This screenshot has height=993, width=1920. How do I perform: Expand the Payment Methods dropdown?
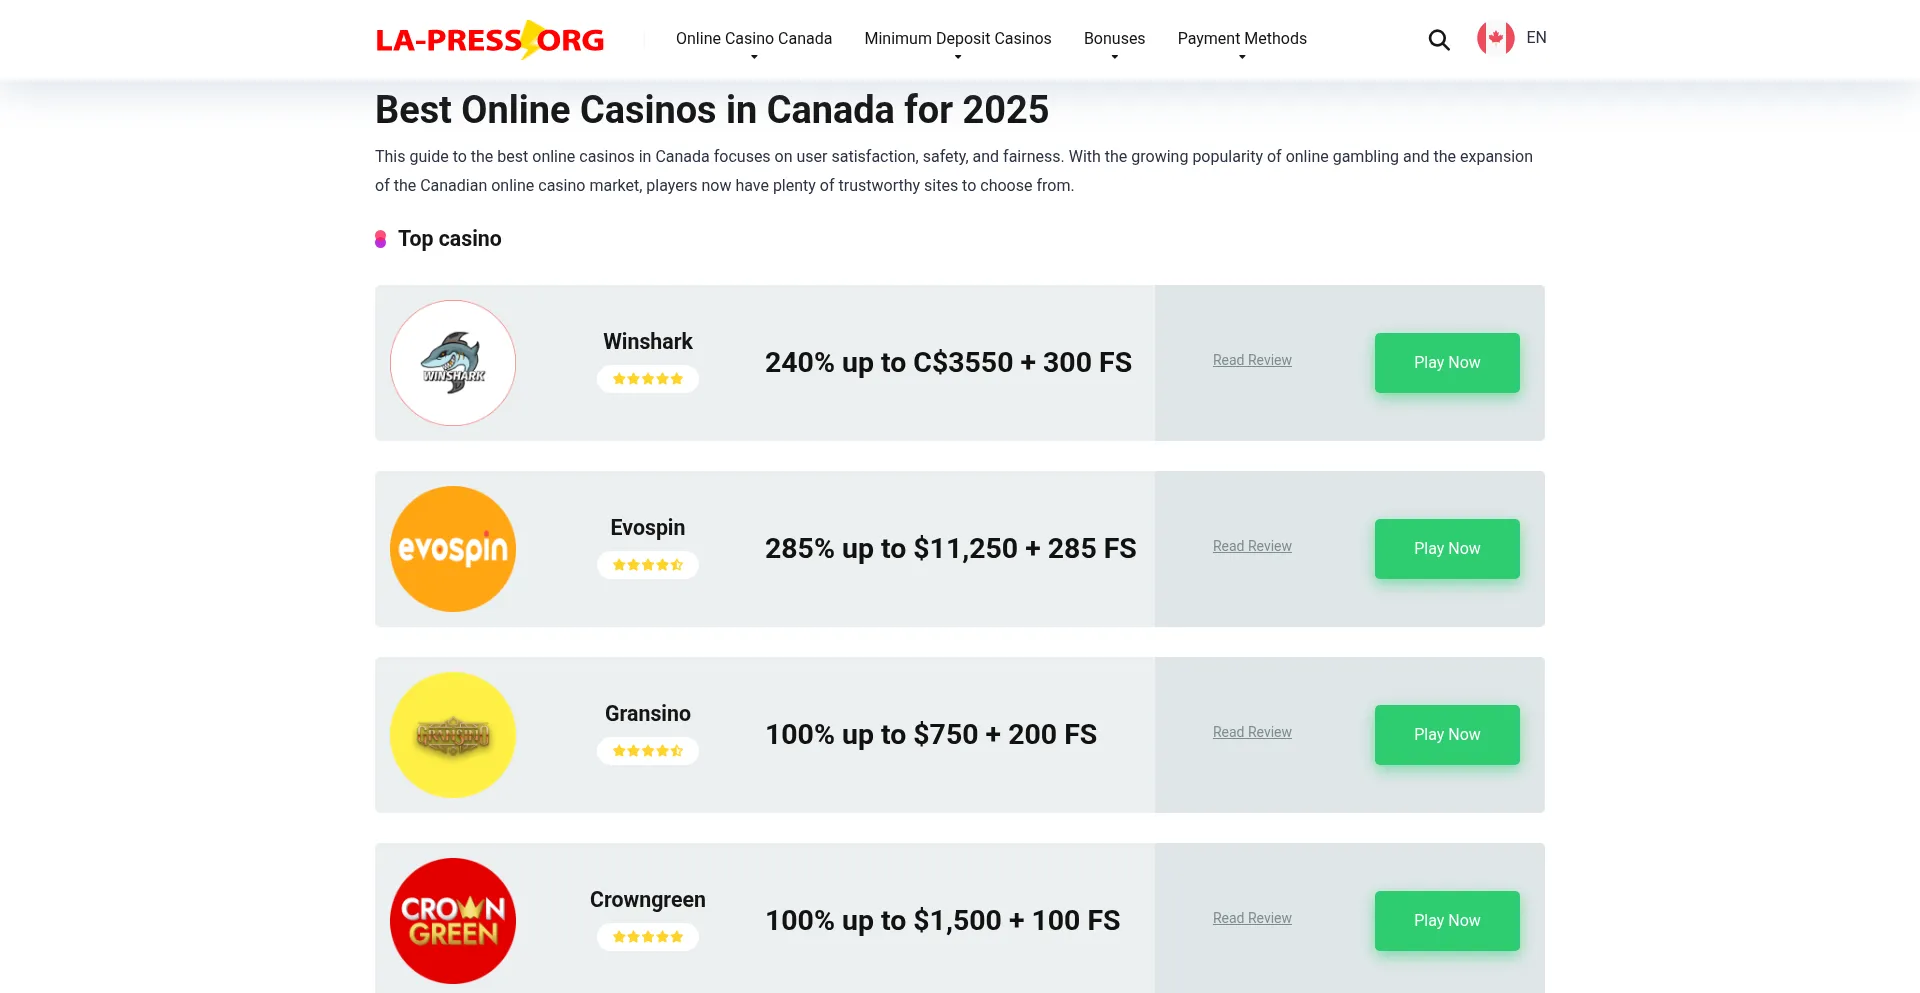tap(1242, 39)
